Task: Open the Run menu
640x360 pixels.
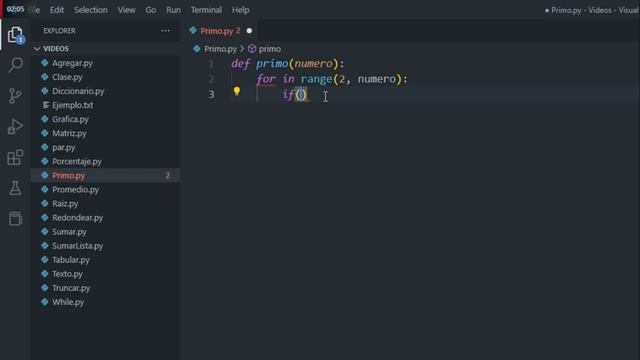Action: (173, 10)
